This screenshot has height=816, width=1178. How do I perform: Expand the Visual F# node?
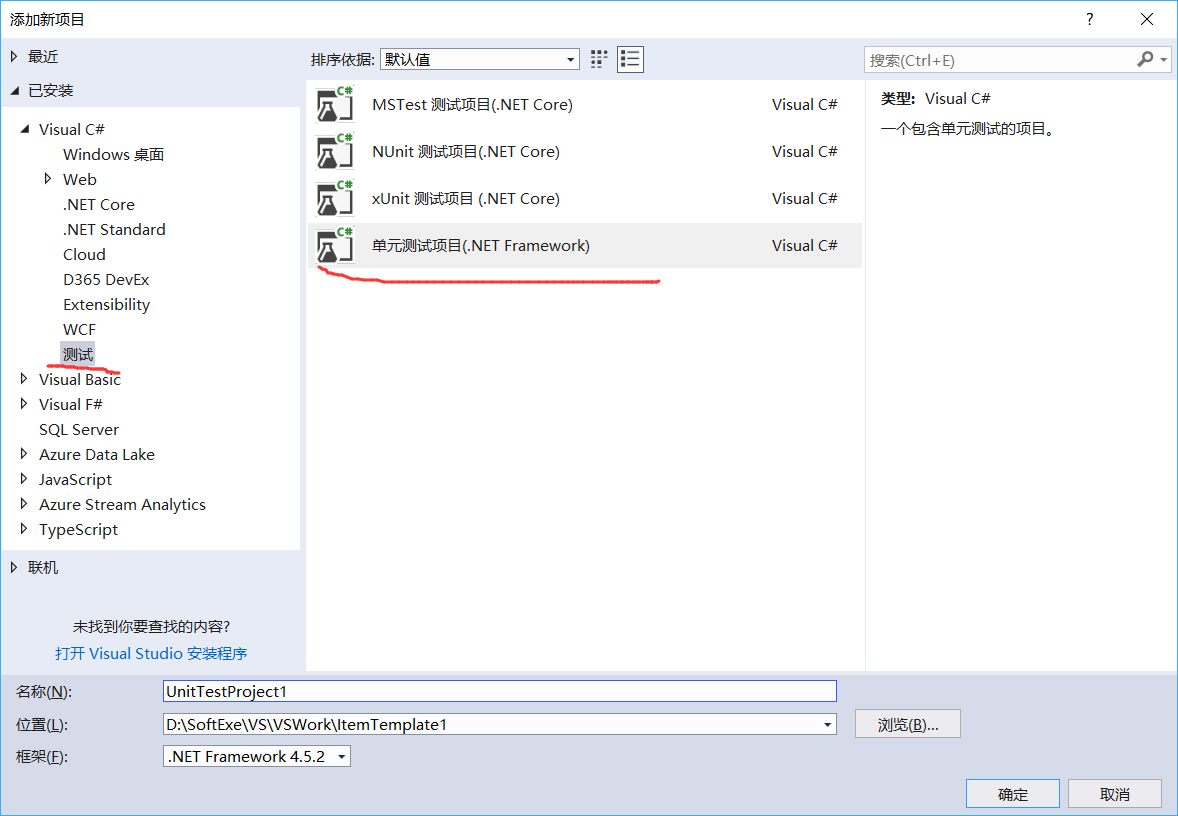[24, 403]
